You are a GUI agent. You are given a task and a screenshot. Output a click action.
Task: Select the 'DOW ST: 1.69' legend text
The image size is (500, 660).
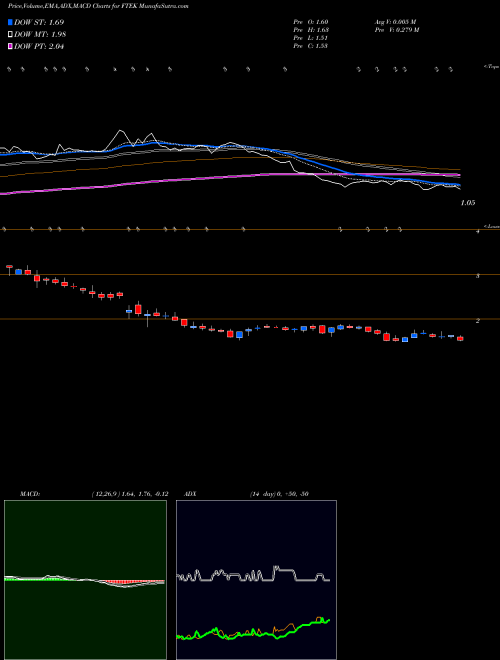[39, 22]
